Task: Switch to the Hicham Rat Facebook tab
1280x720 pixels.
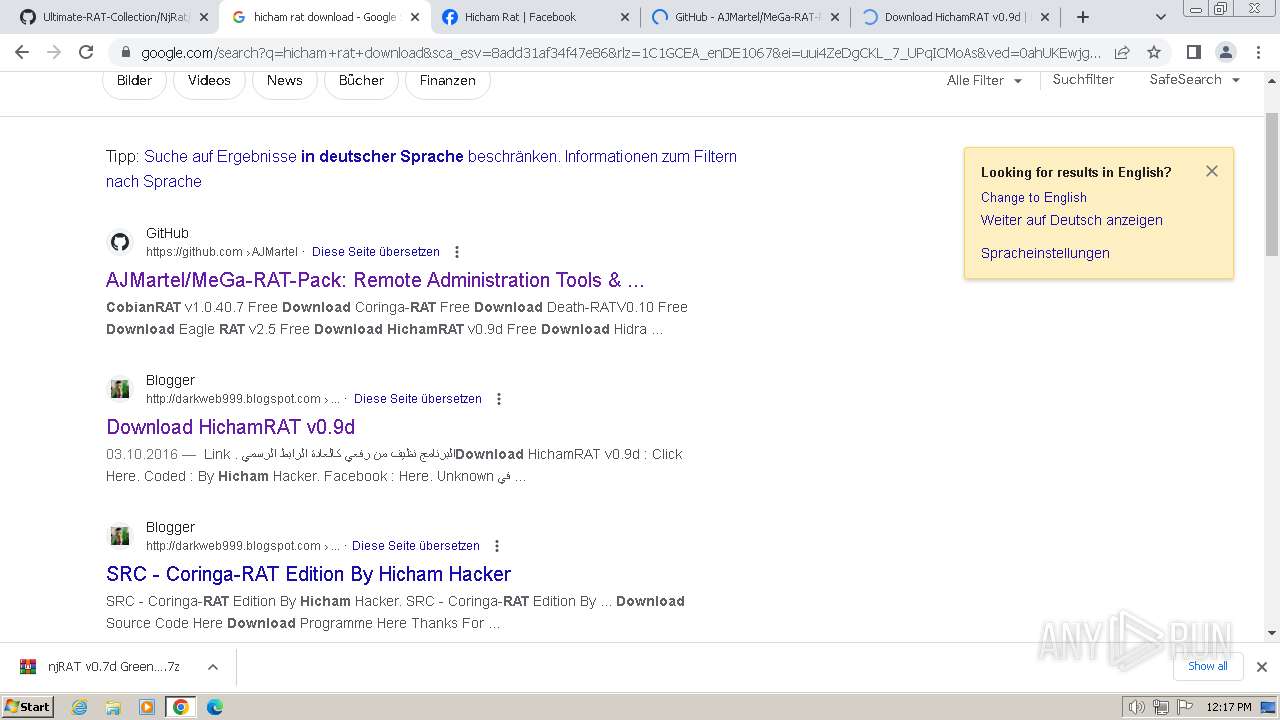Action: click(520, 17)
